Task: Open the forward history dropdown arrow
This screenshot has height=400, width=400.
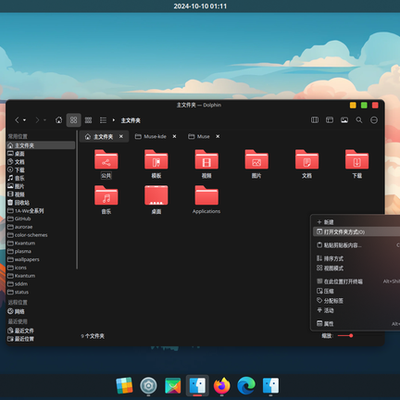Action: tap(45, 120)
